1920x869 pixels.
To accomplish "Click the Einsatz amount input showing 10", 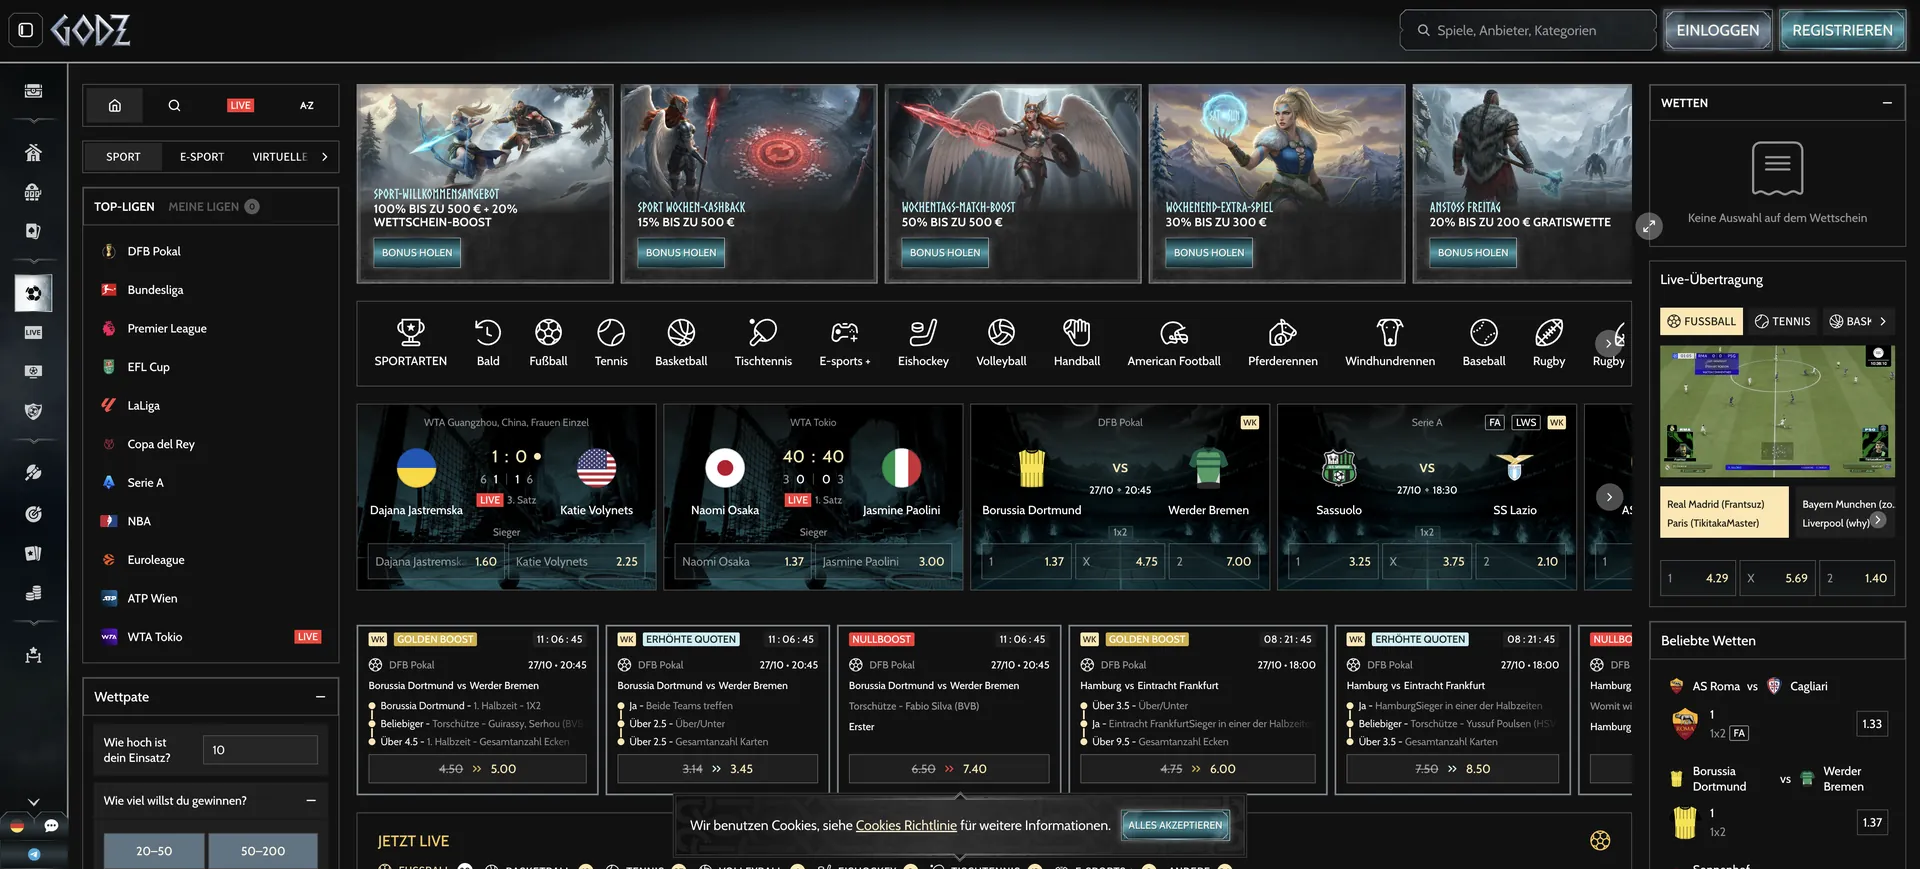I will tap(260, 750).
